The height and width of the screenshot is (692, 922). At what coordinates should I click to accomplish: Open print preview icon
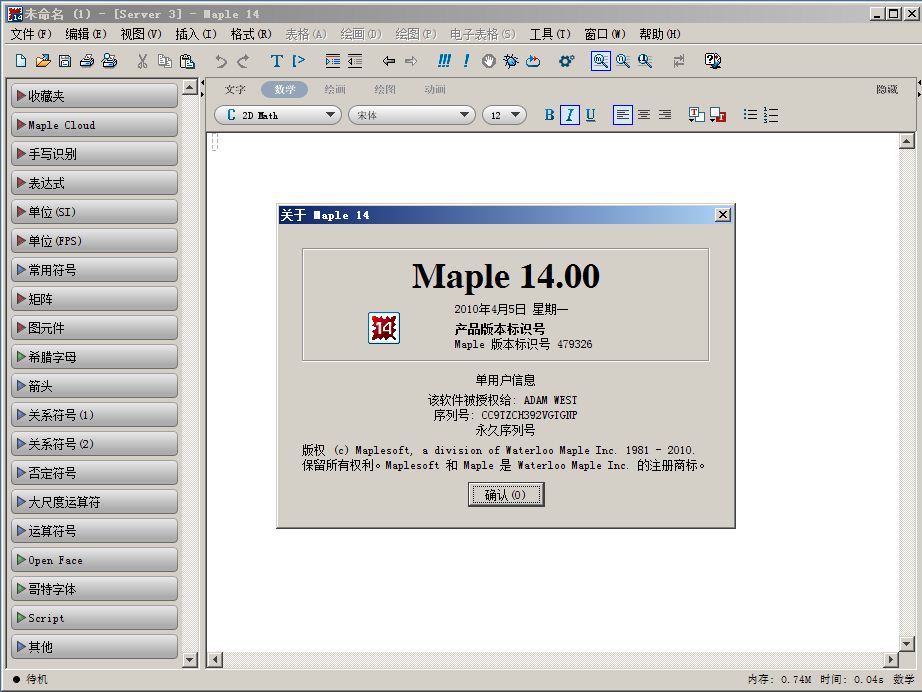109,61
